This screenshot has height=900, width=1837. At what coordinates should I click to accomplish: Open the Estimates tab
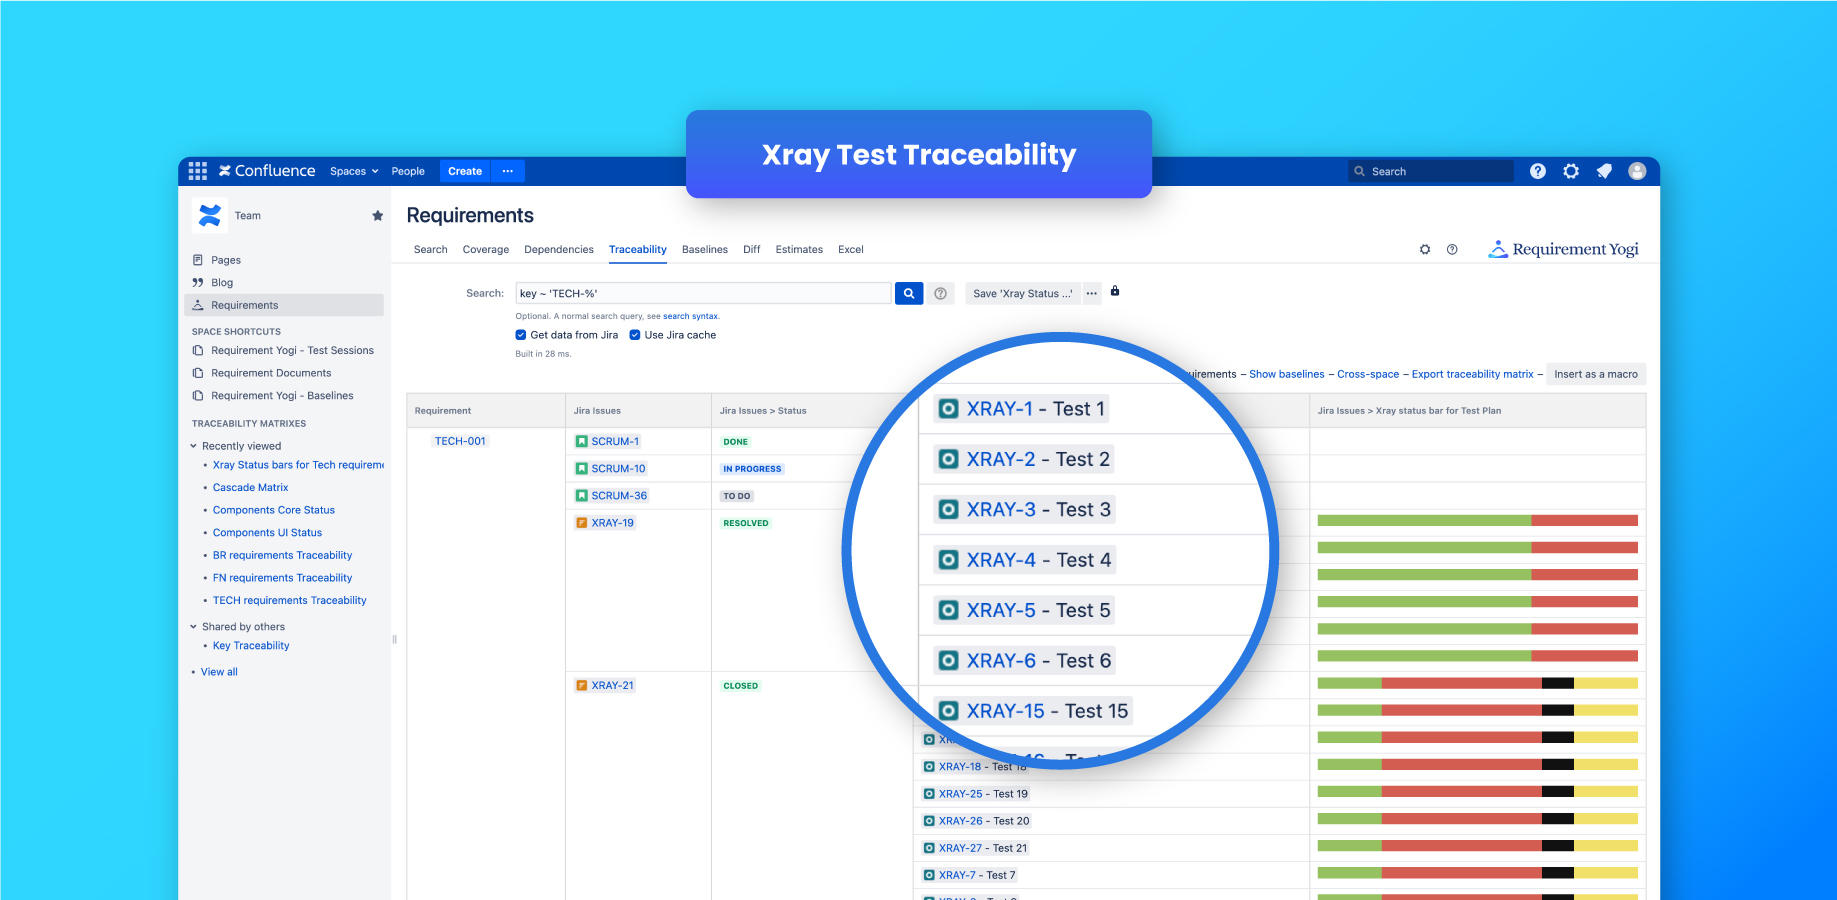point(799,249)
